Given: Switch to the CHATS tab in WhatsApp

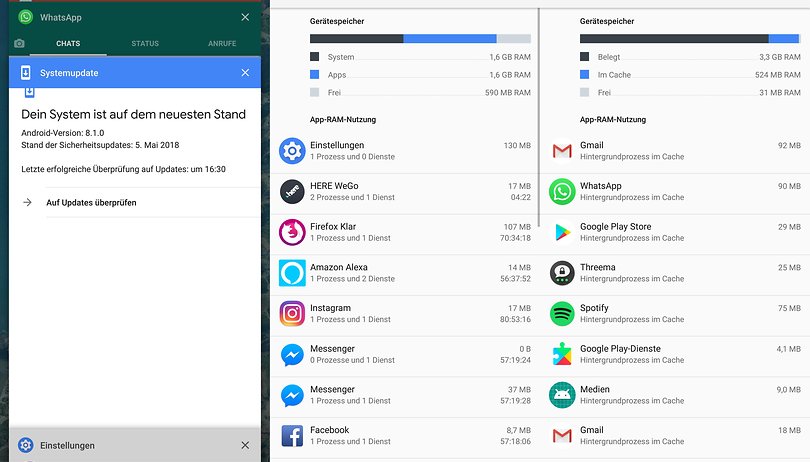Looking at the screenshot, I should pos(68,44).
